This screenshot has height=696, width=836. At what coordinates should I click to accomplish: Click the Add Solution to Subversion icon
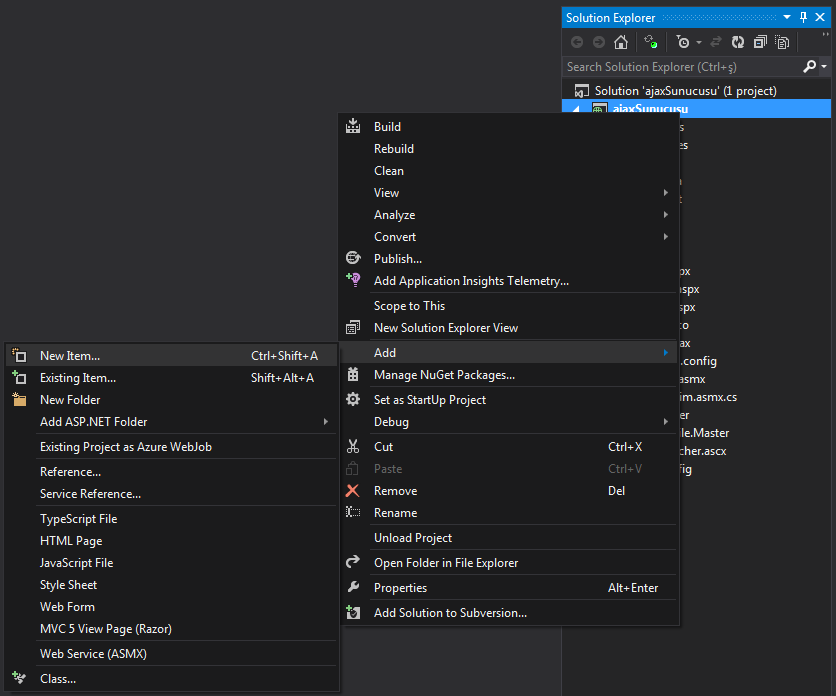coord(353,612)
